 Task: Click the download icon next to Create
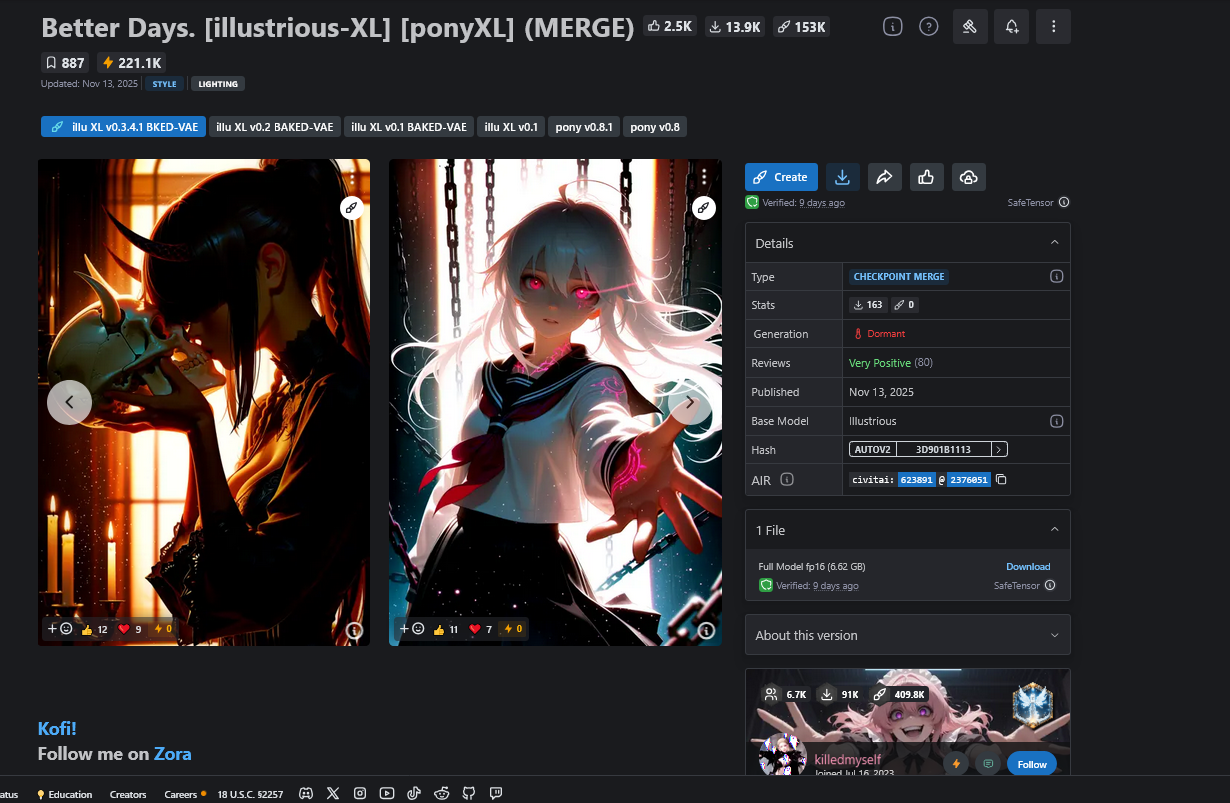pyautogui.click(x=842, y=177)
